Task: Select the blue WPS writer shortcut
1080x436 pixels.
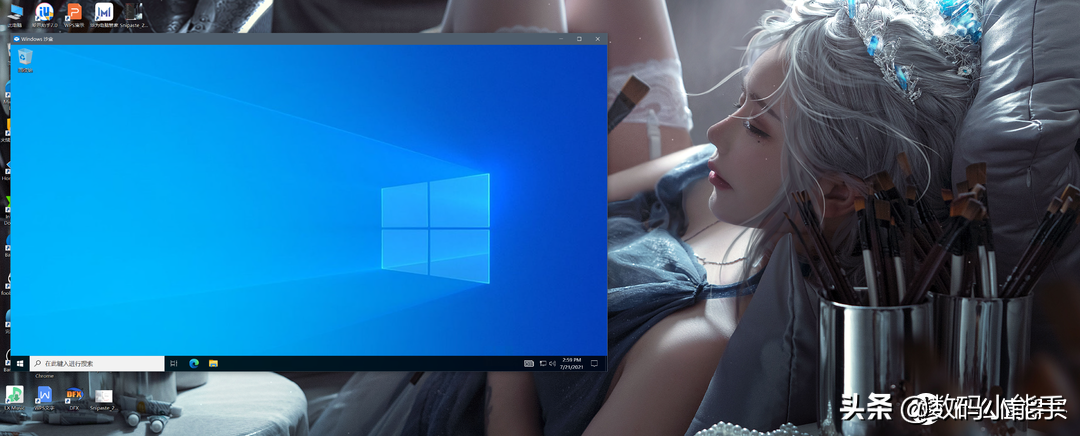Action: 44,397
